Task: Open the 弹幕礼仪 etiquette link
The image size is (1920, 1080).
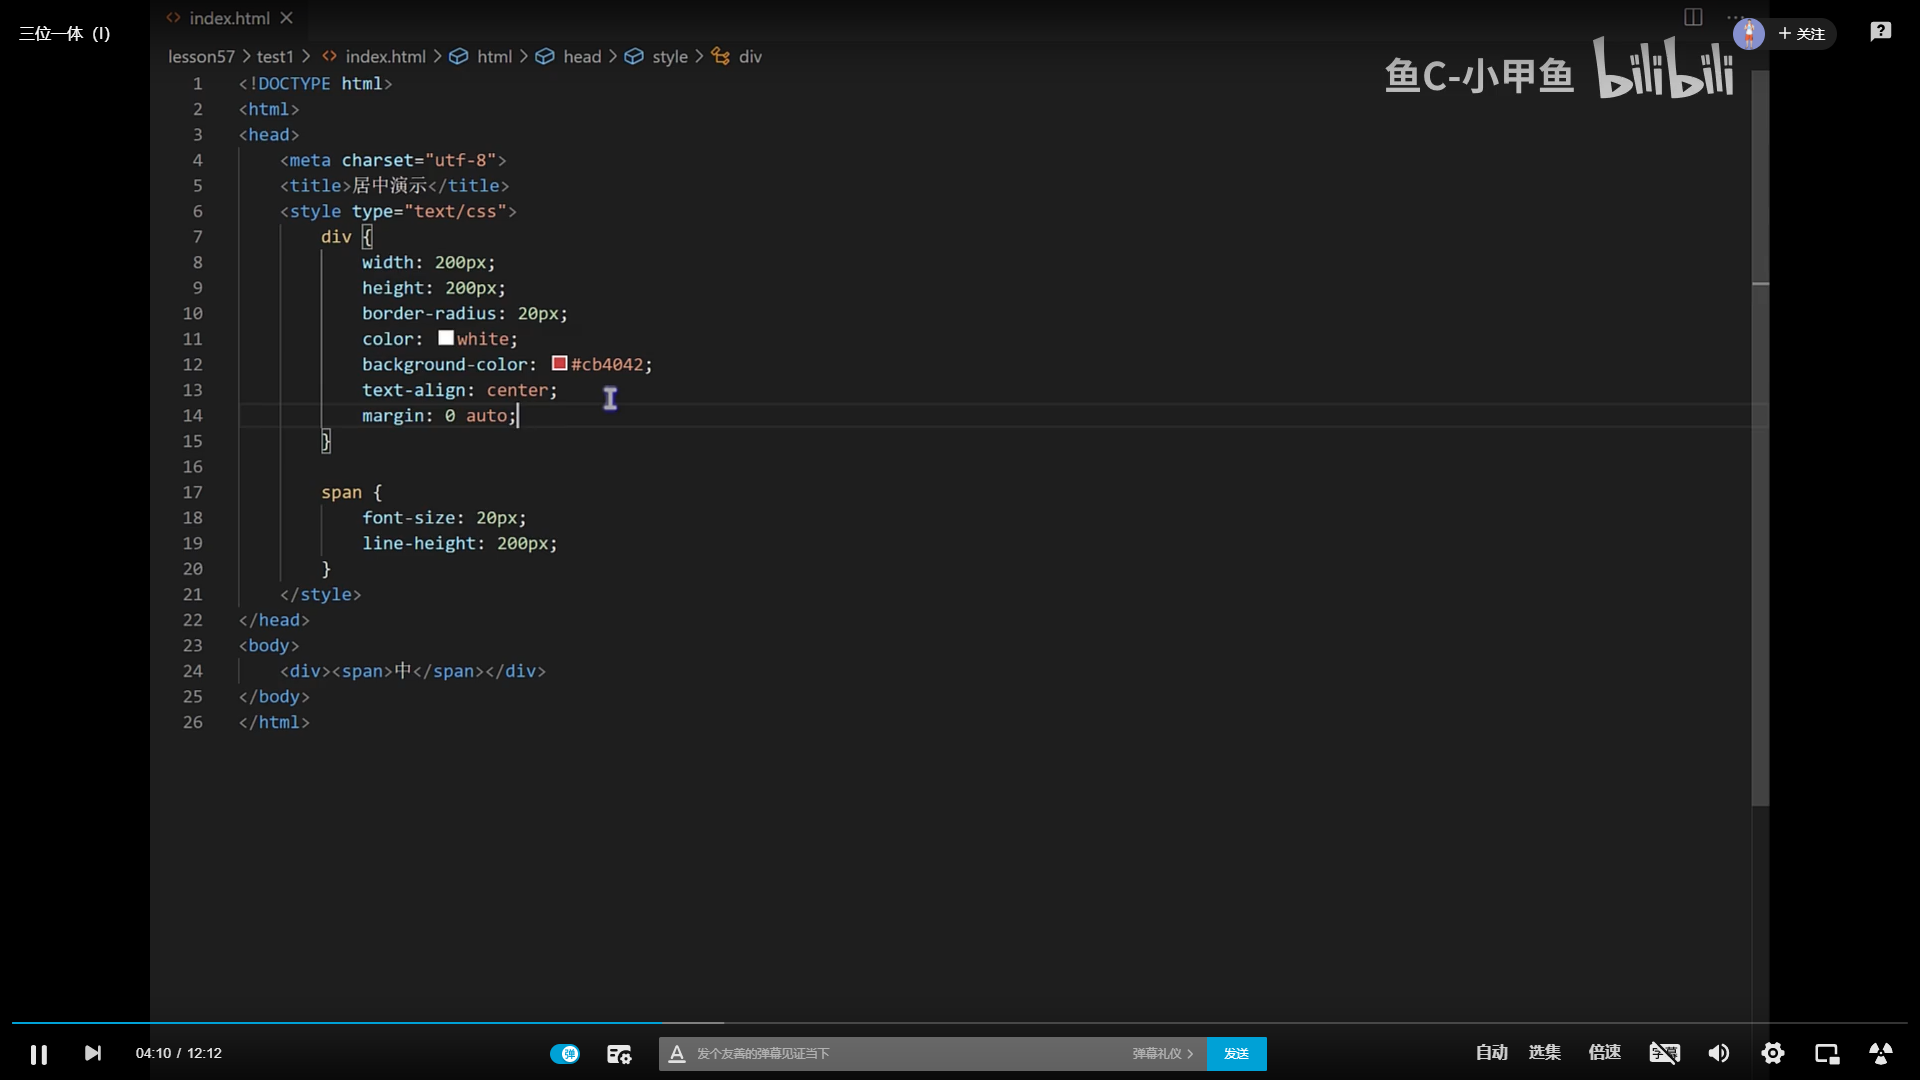Action: click(1162, 1054)
